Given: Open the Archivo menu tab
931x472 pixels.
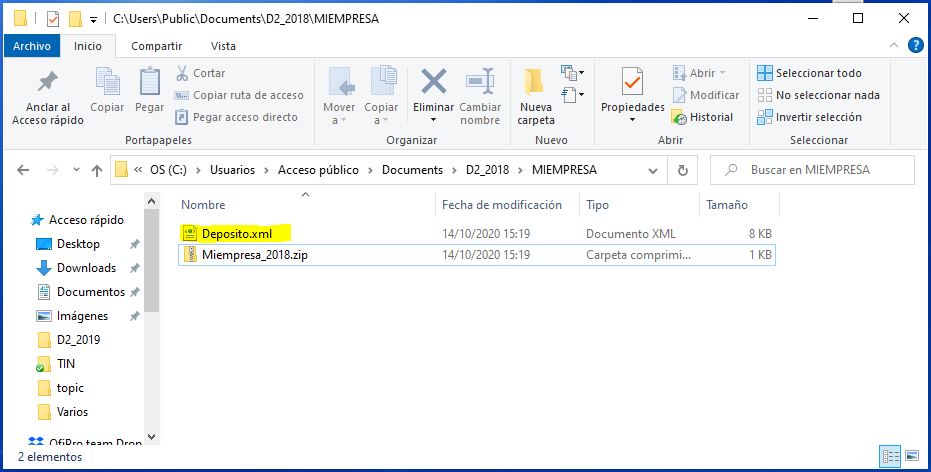Looking at the screenshot, I should (31, 46).
